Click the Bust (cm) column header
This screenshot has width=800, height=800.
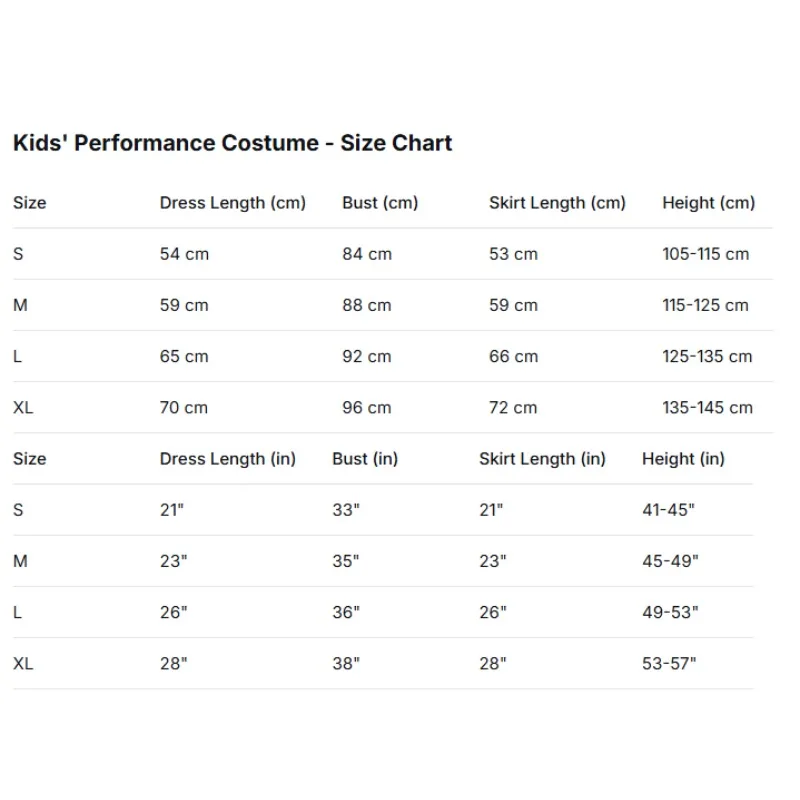click(x=380, y=203)
